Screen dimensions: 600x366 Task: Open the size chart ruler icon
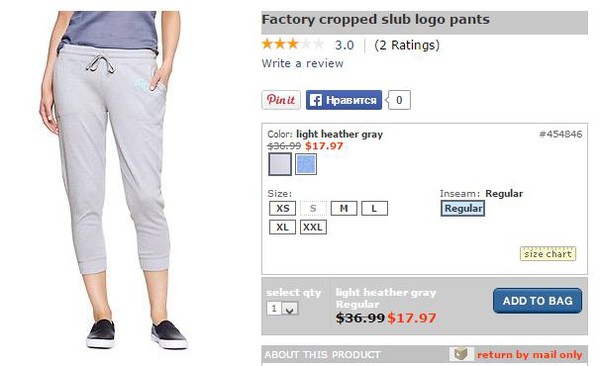[548, 253]
